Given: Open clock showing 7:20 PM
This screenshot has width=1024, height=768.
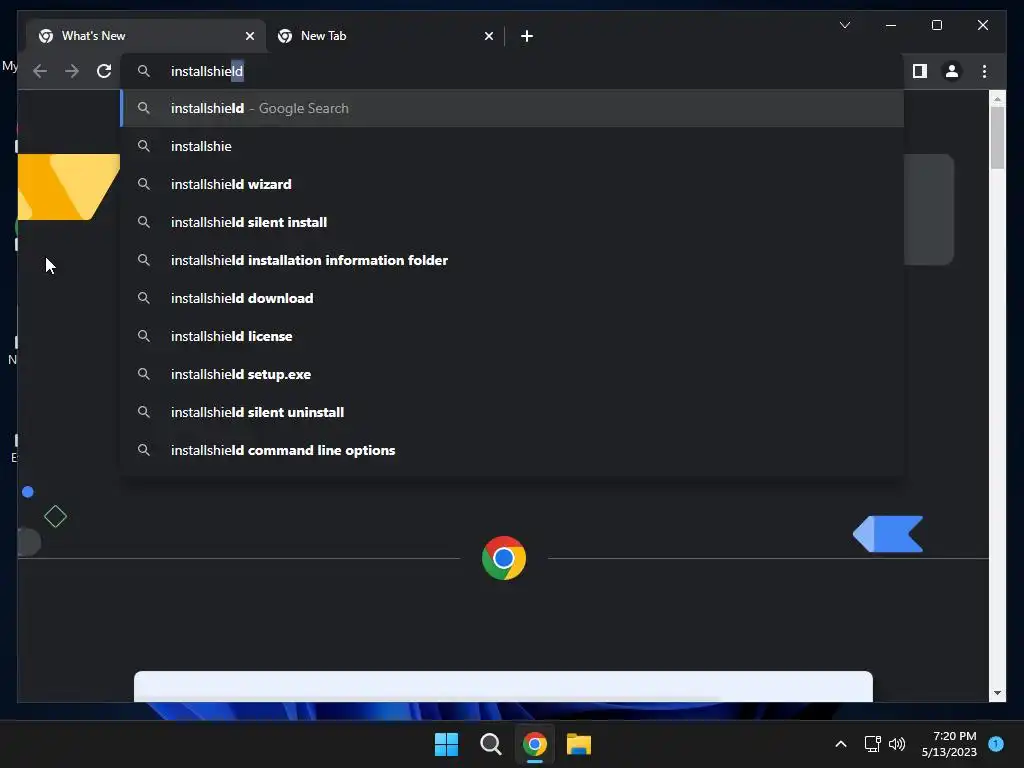Looking at the screenshot, I should tap(949, 744).
